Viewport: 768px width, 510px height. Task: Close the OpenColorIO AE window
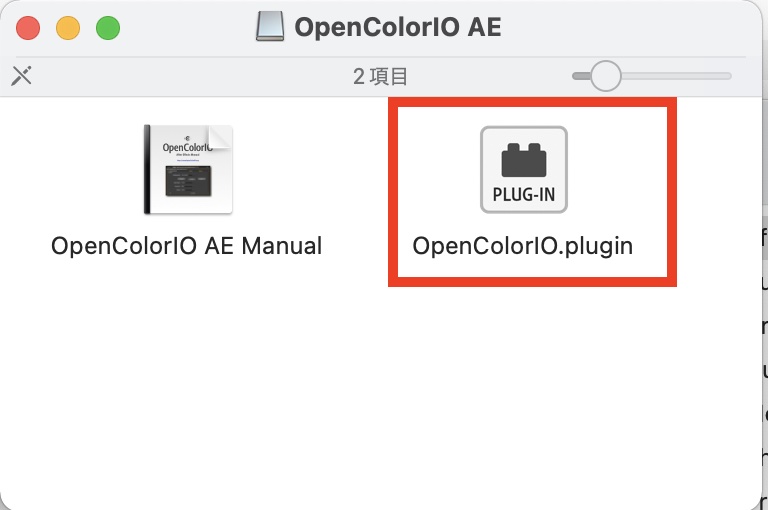[28, 28]
